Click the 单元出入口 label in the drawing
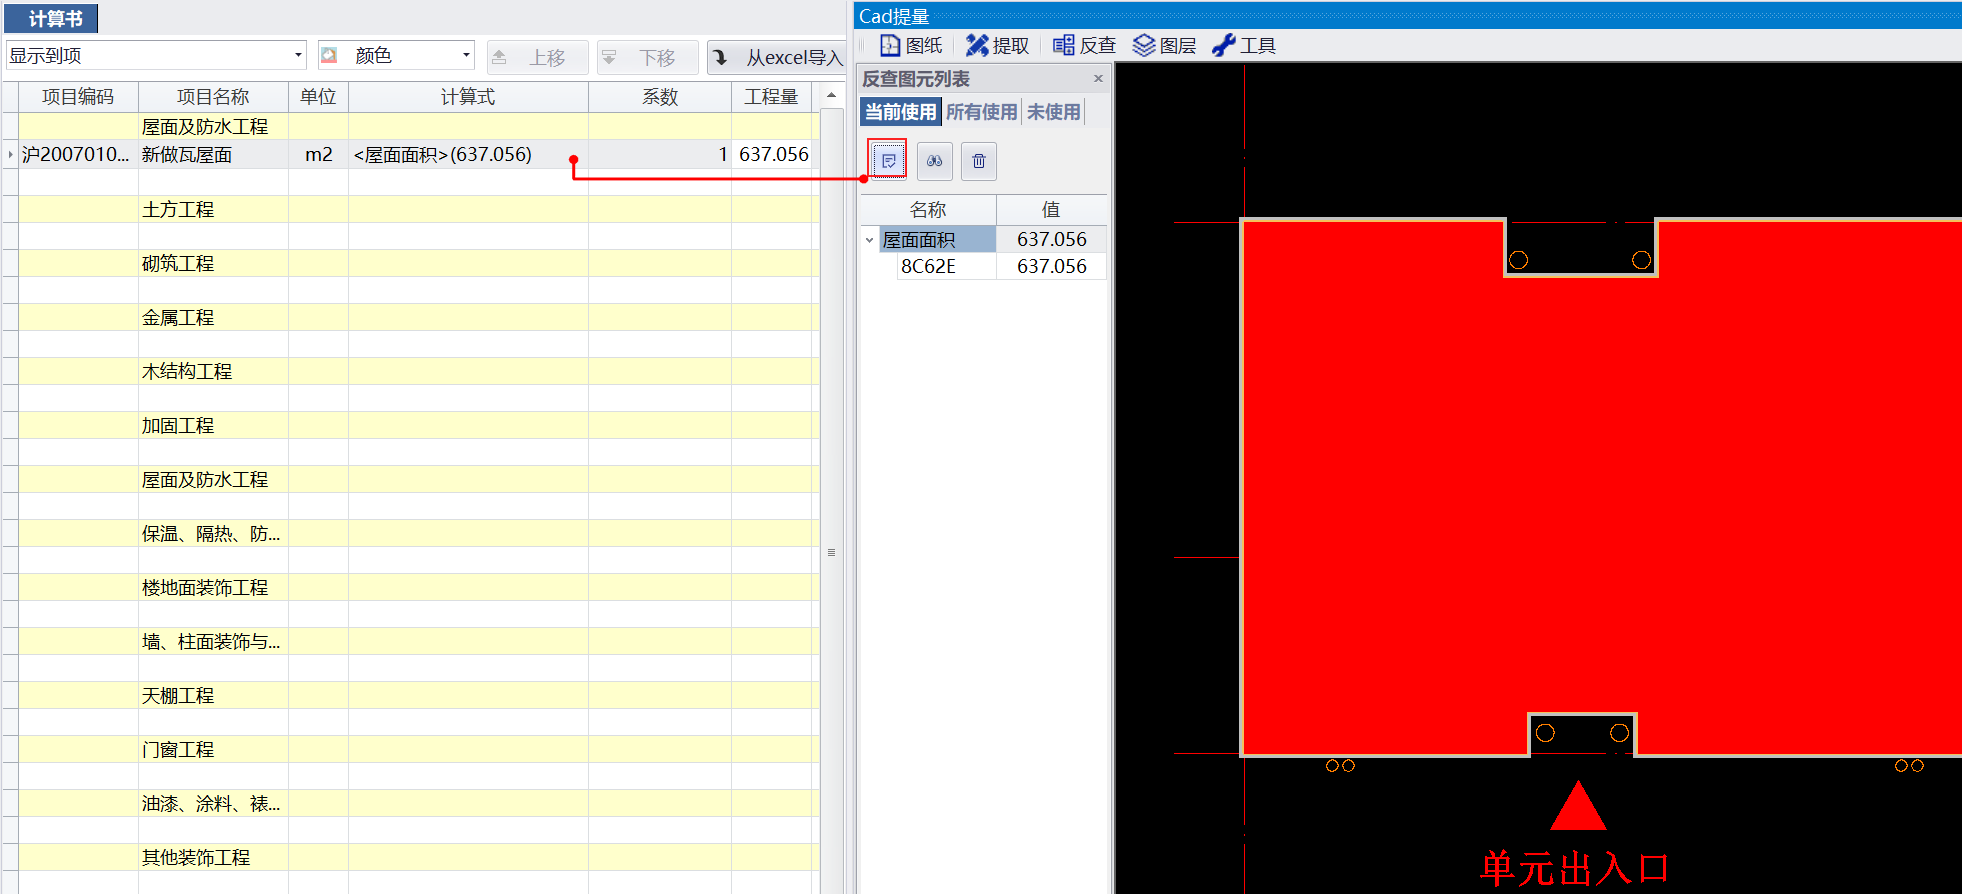The image size is (1962, 894). tap(1574, 868)
